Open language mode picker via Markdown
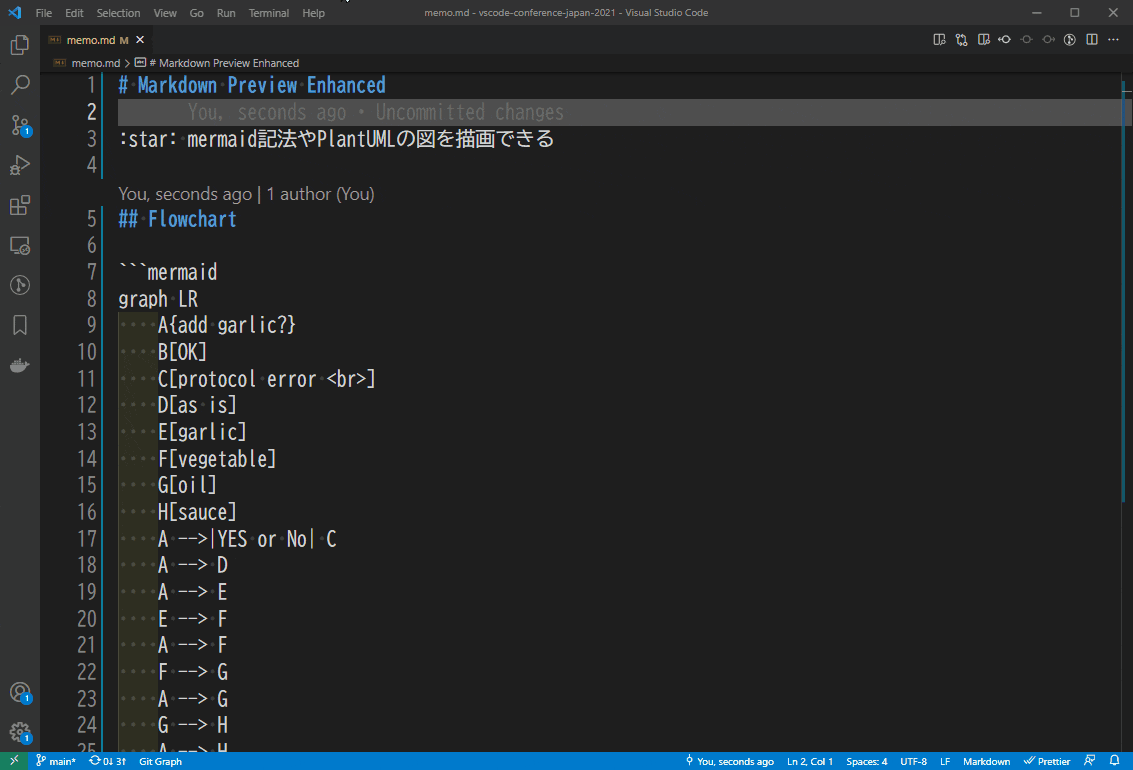Screen dimensions: 1133x770 pyautogui.click(x=986, y=761)
